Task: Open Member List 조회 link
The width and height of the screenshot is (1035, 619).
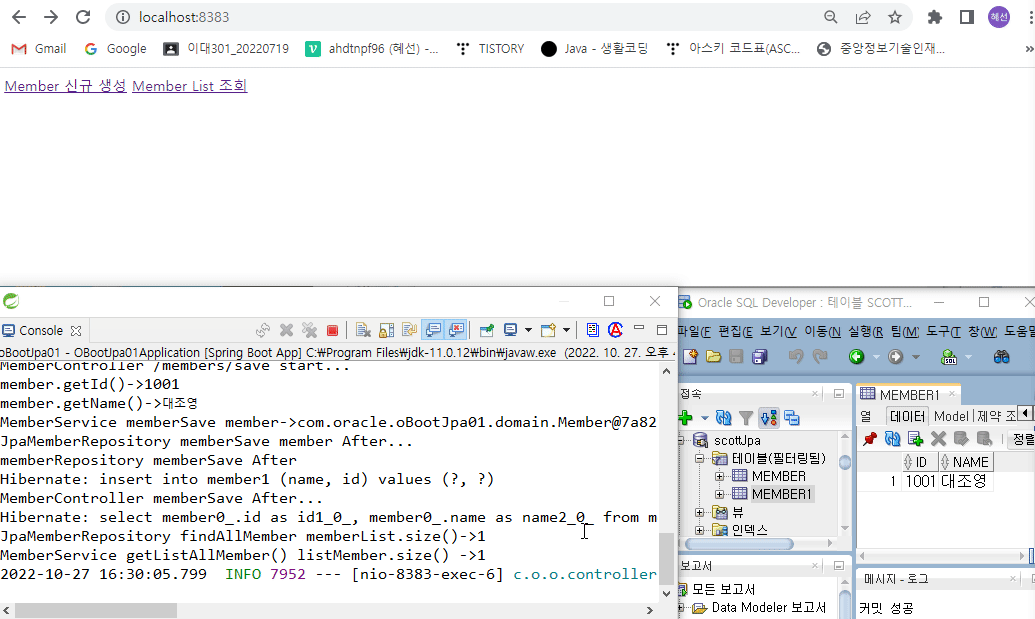Action: [x=189, y=86]
